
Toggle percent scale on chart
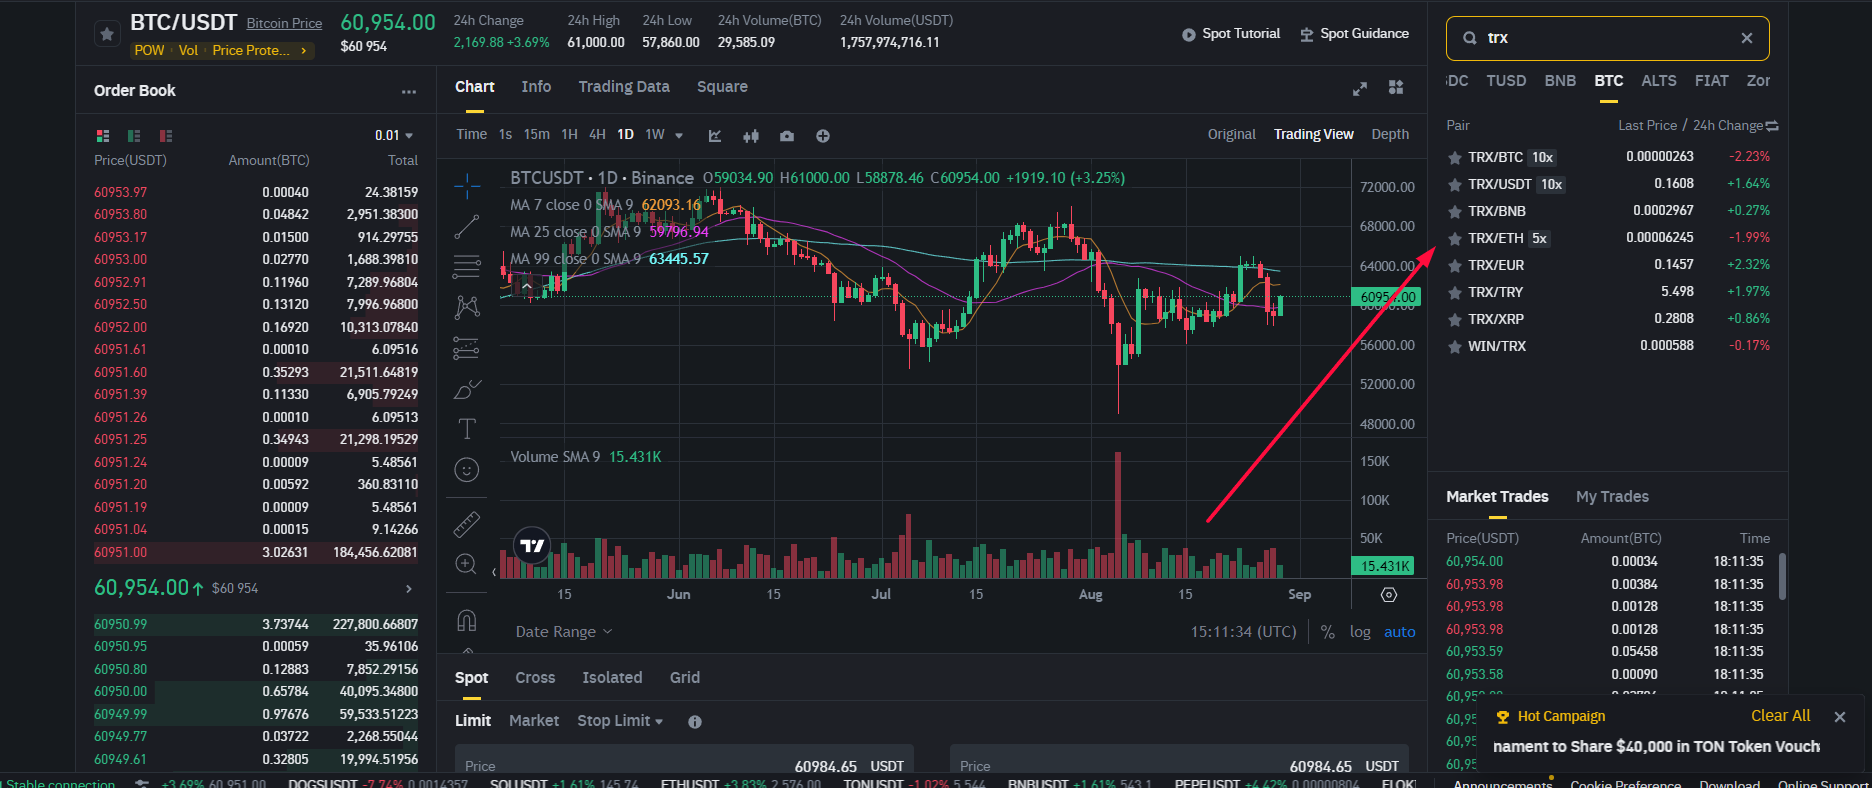[1328, 632]
